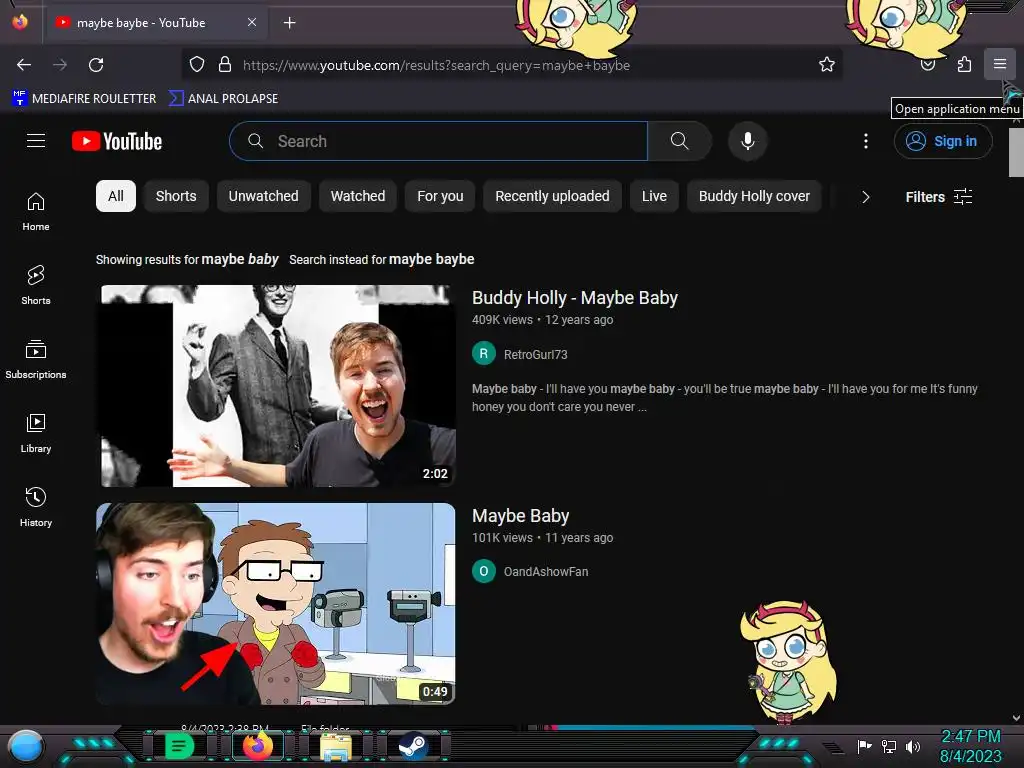Open network icon in system tray

pos(889,746)
